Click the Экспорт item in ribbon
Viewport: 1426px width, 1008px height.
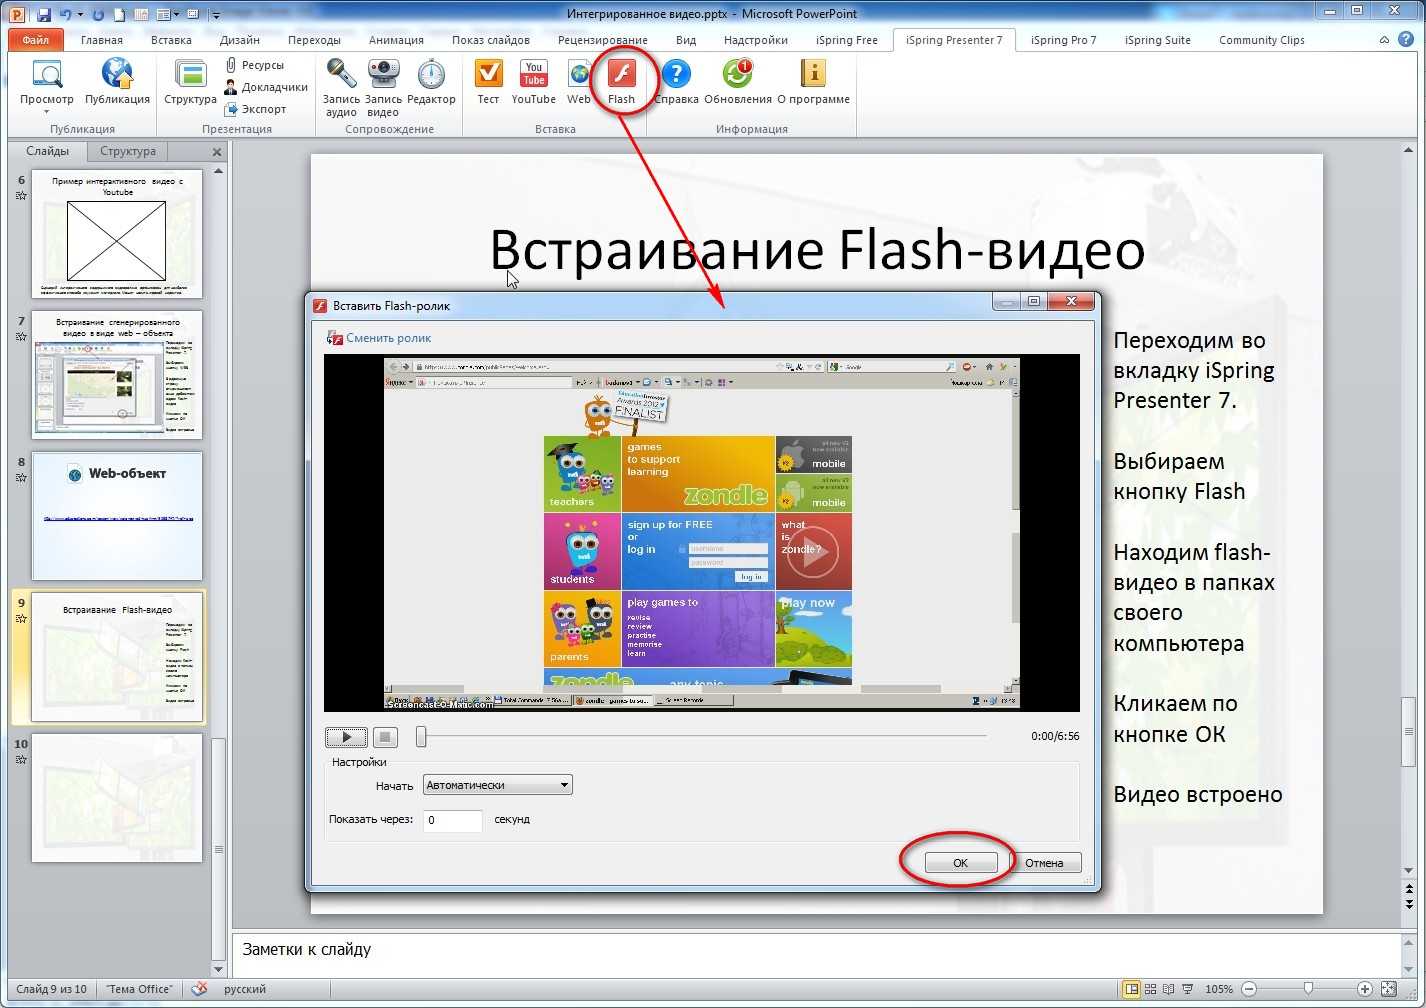[255, 109]
